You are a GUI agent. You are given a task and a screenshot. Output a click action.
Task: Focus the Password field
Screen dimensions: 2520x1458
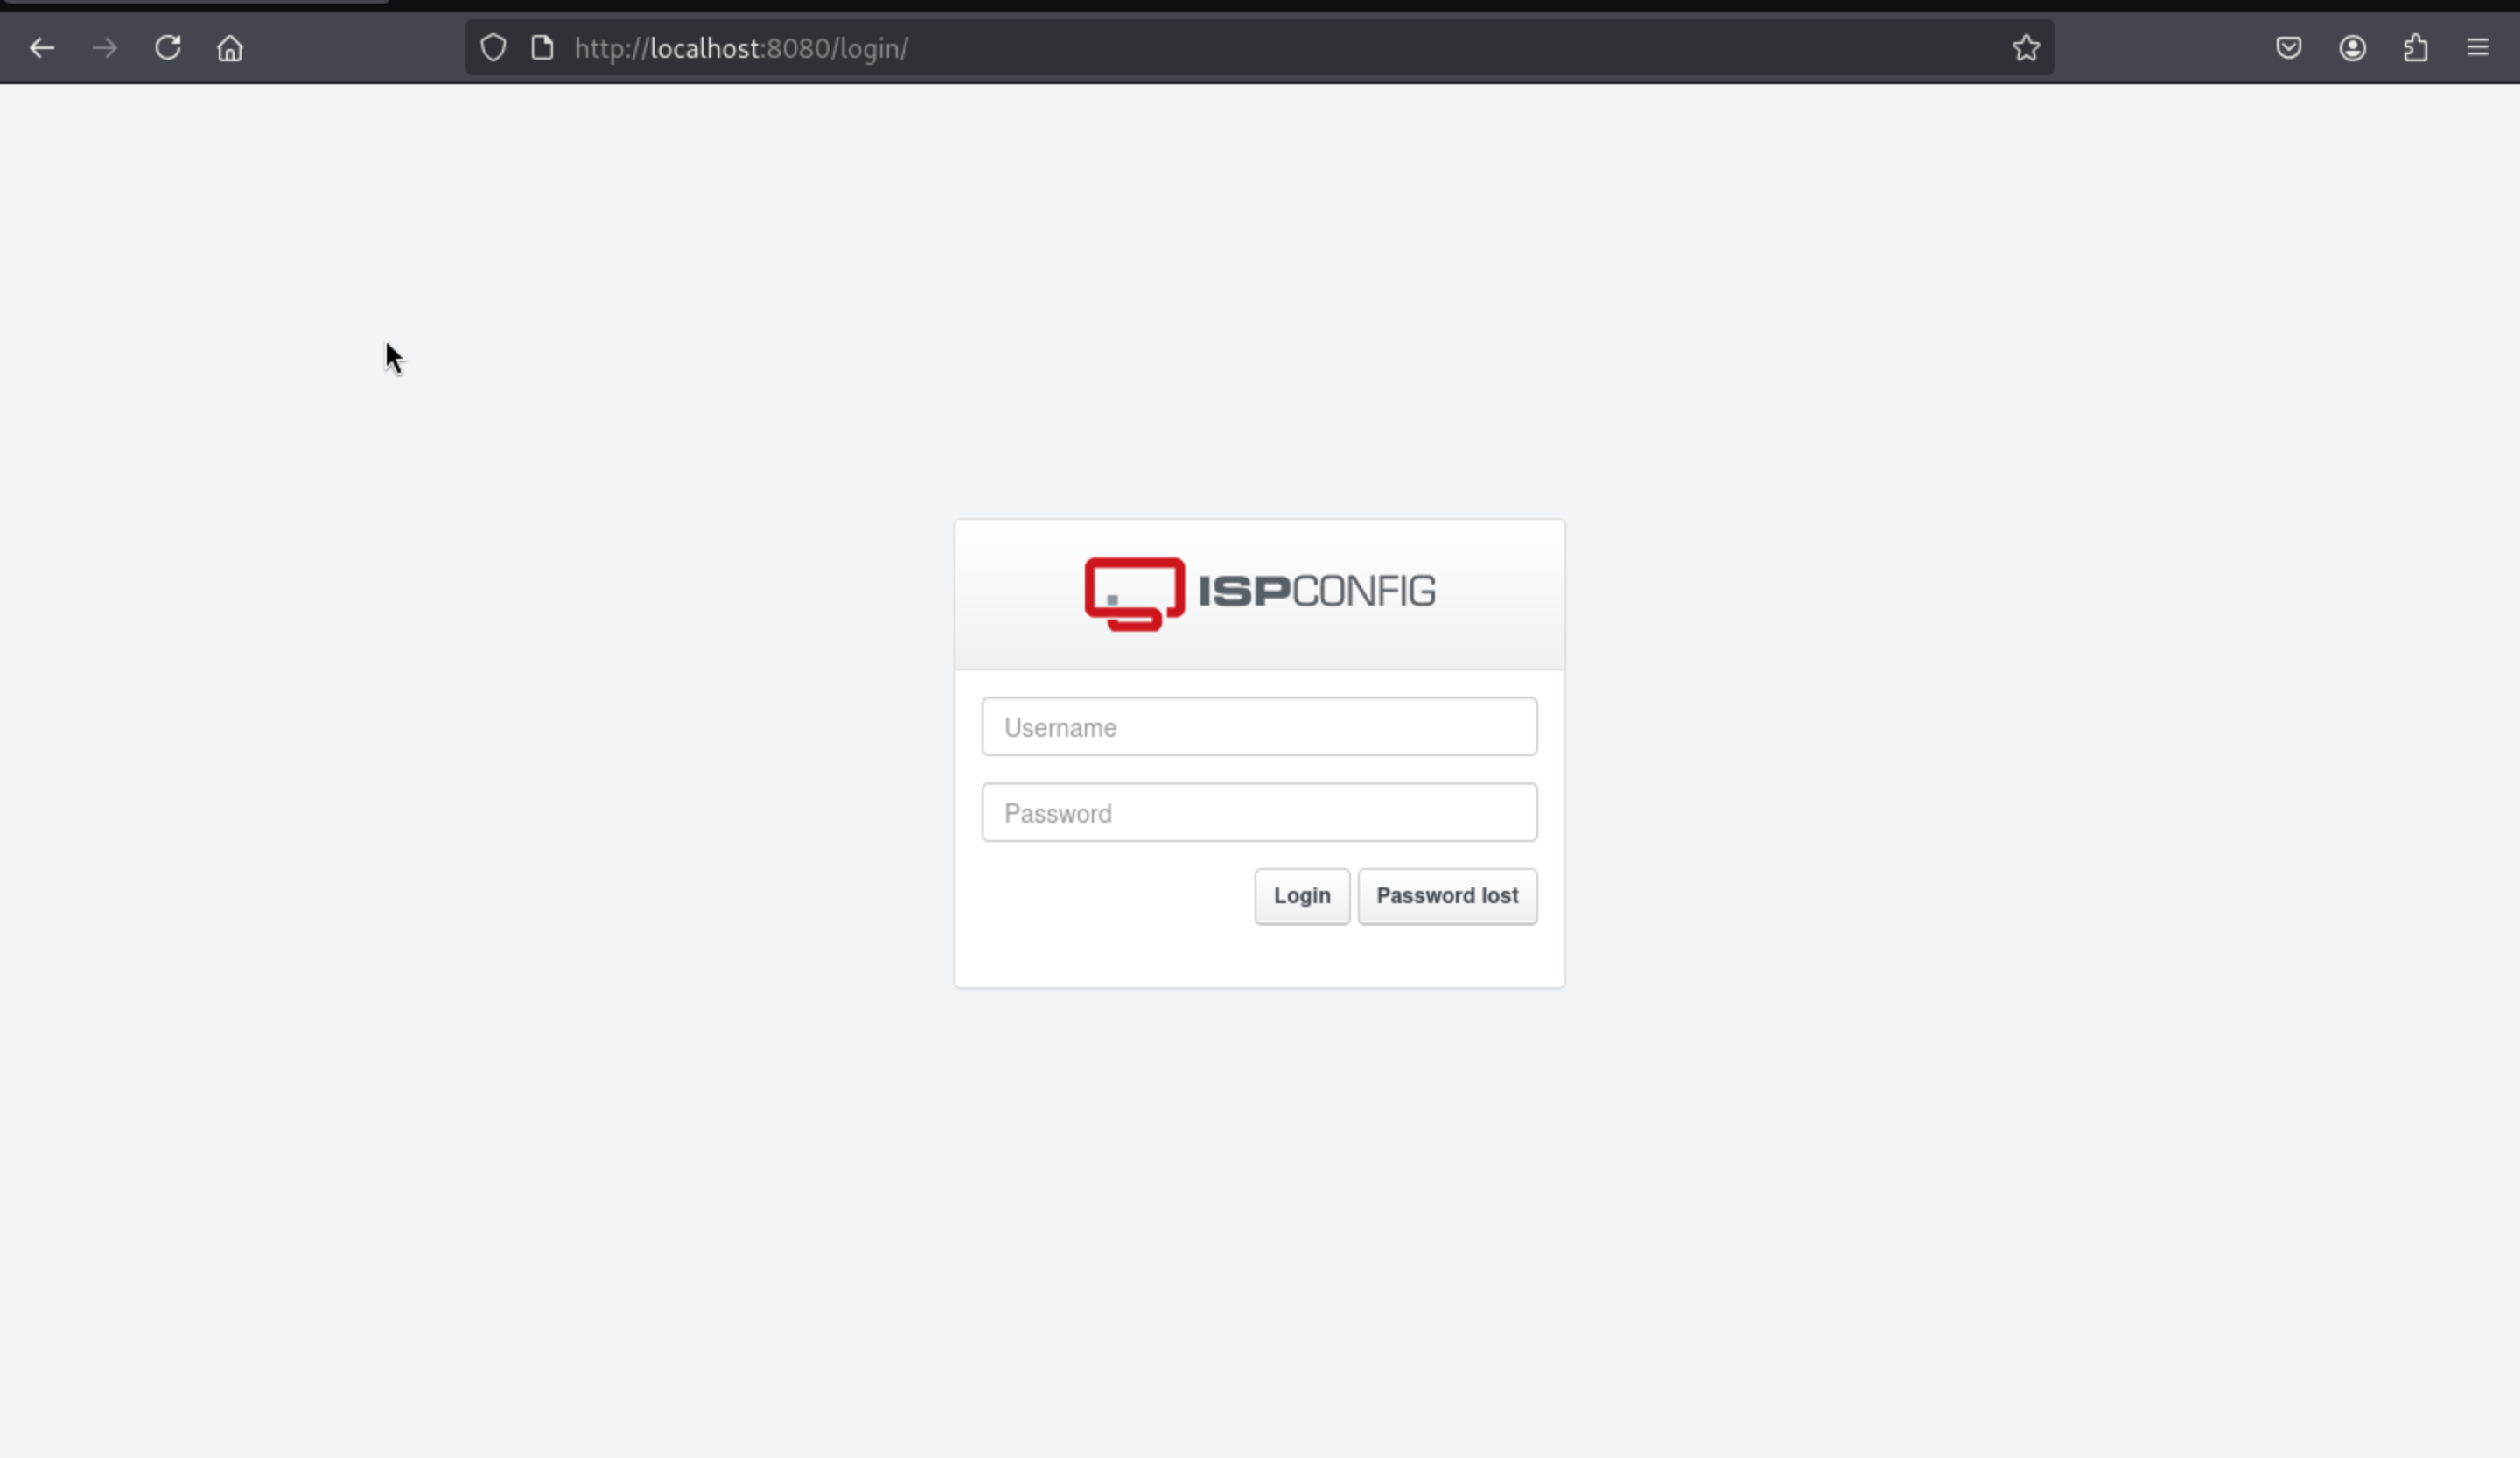[x=1259, y=813]
